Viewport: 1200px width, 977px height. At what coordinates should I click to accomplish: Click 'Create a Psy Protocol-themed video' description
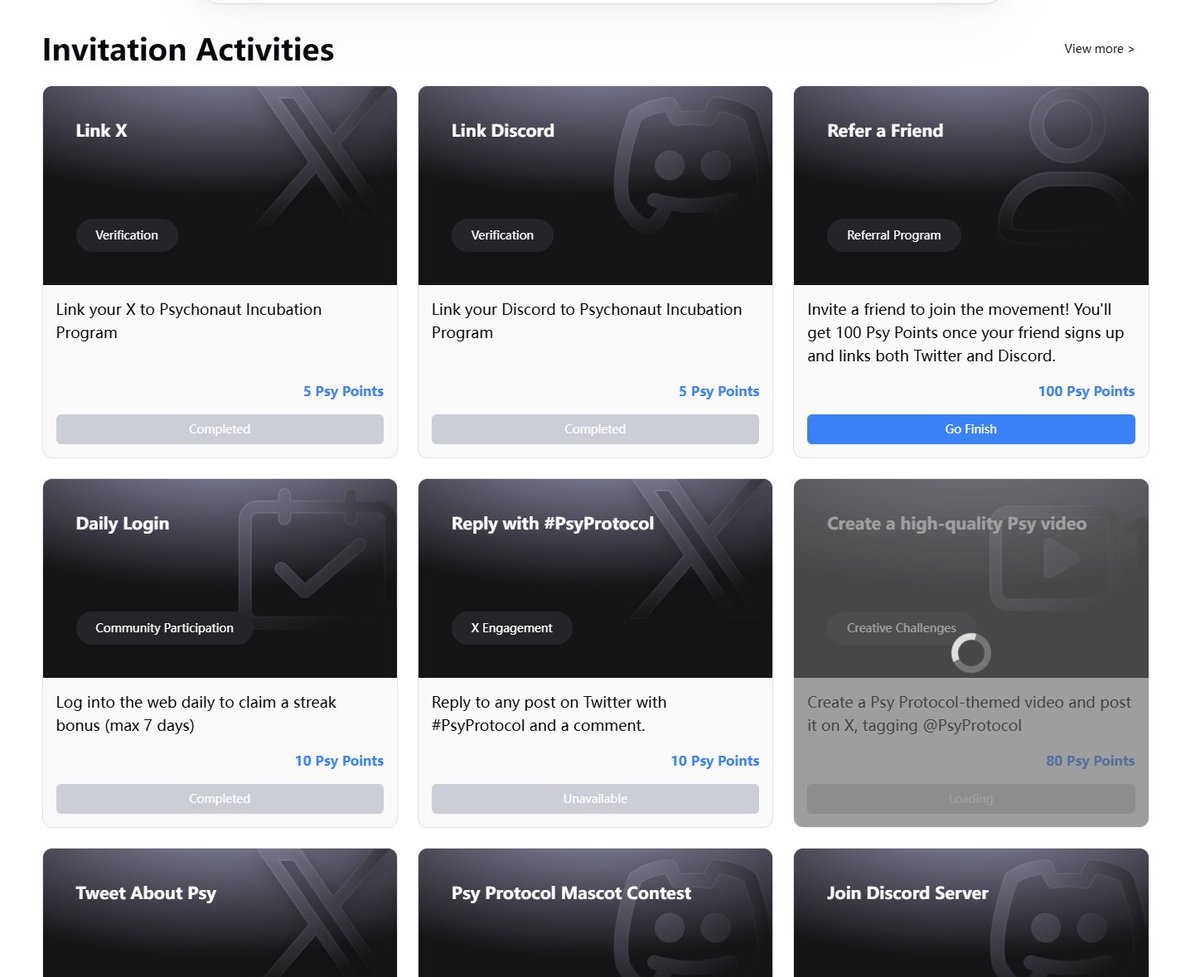[969, 714]
